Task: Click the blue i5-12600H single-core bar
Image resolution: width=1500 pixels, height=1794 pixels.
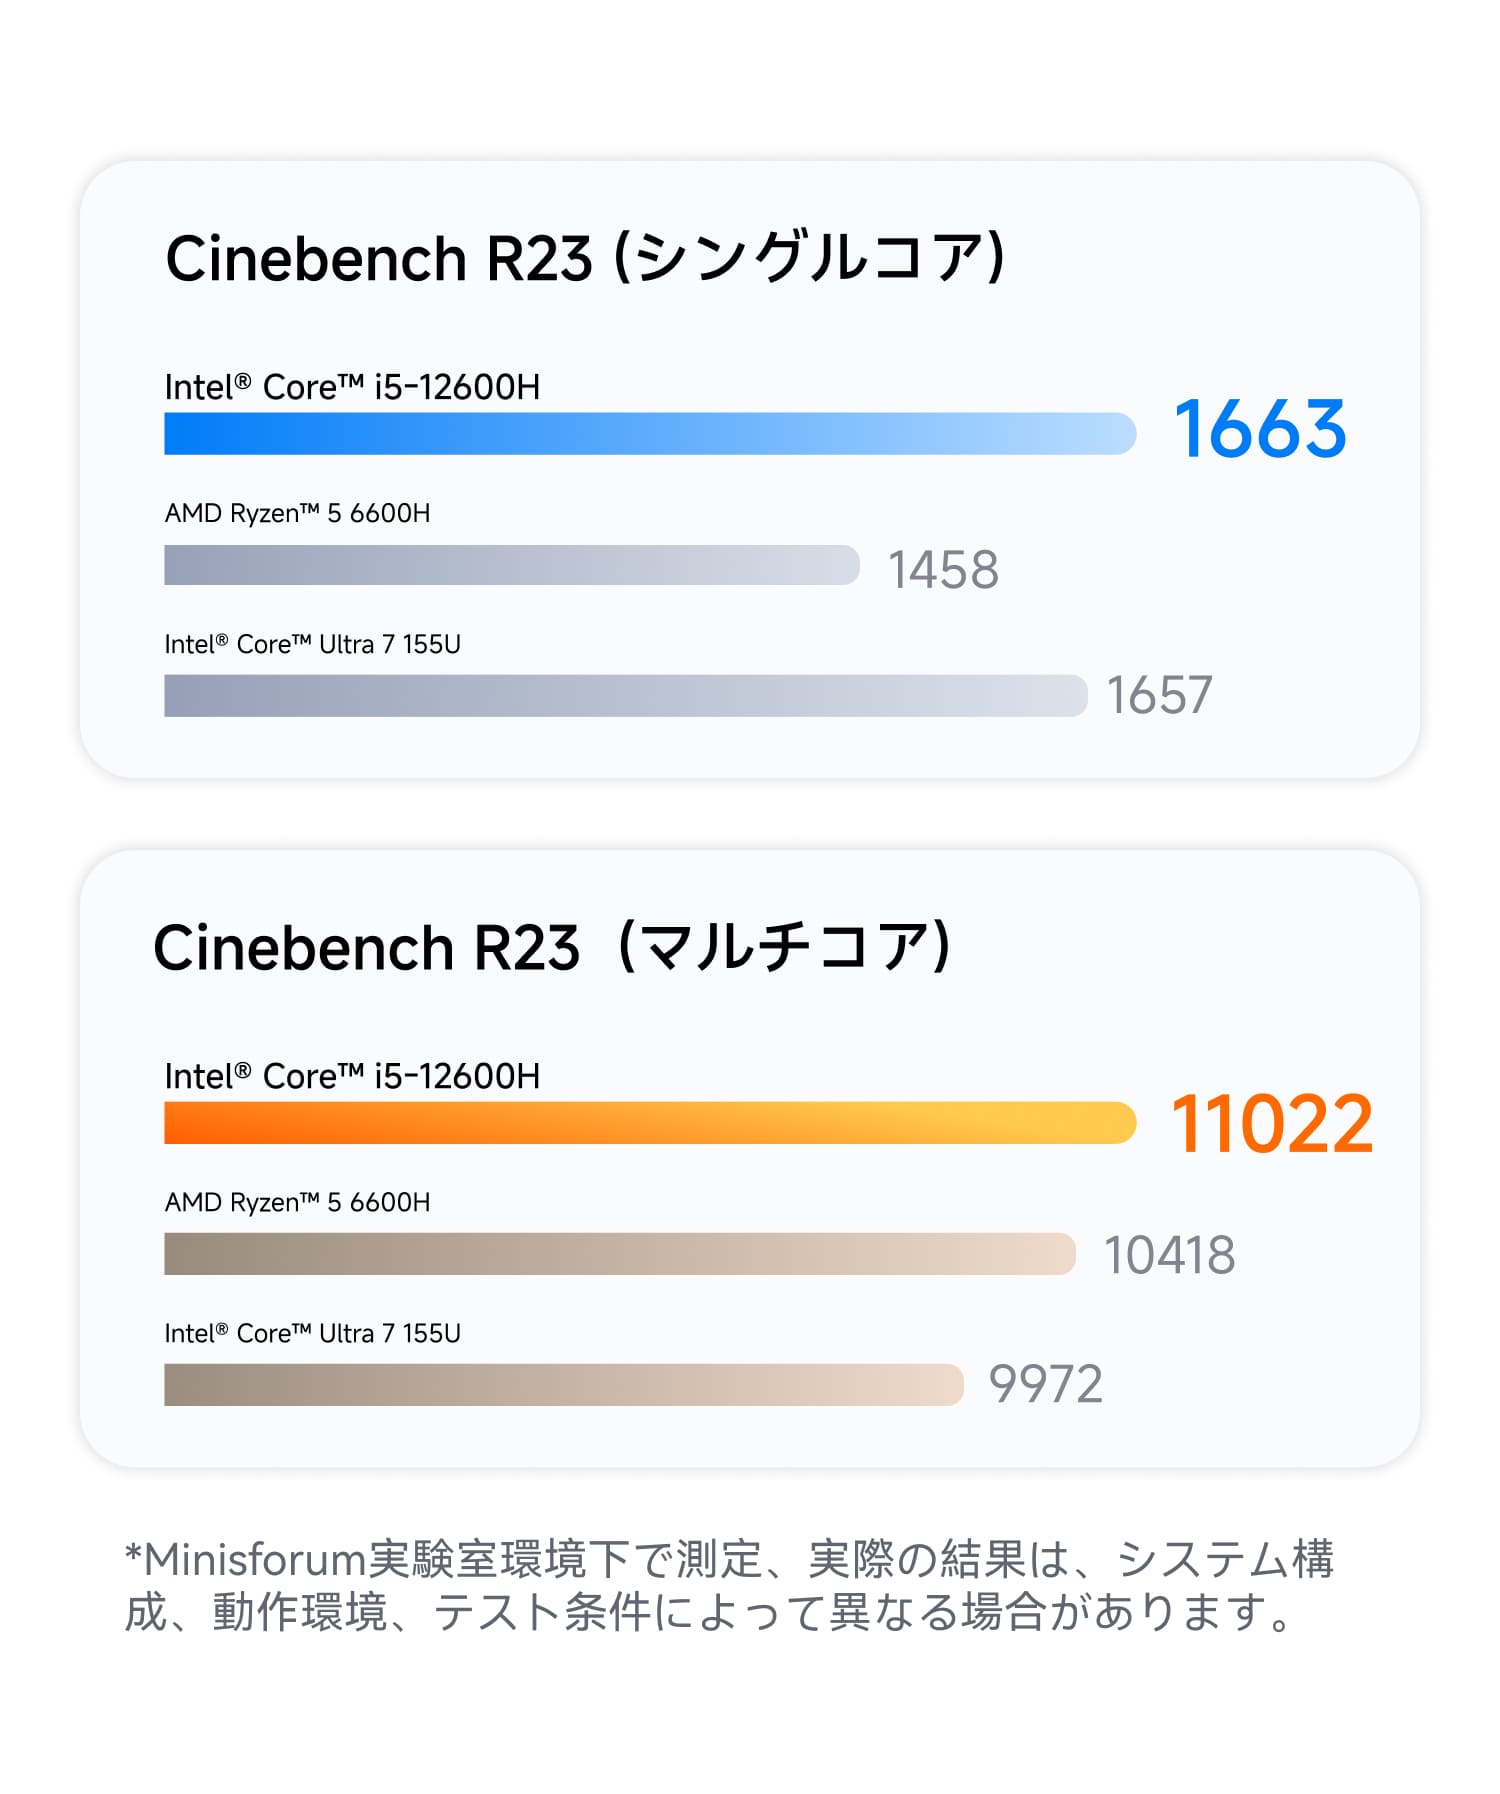Action: point(649,434)
